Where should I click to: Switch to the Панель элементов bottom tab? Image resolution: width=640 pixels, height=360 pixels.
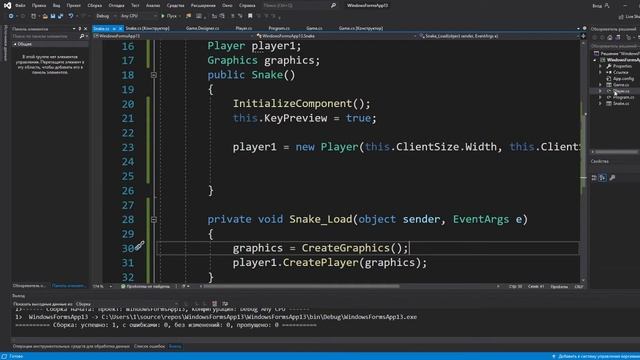(x=68, y=286)
